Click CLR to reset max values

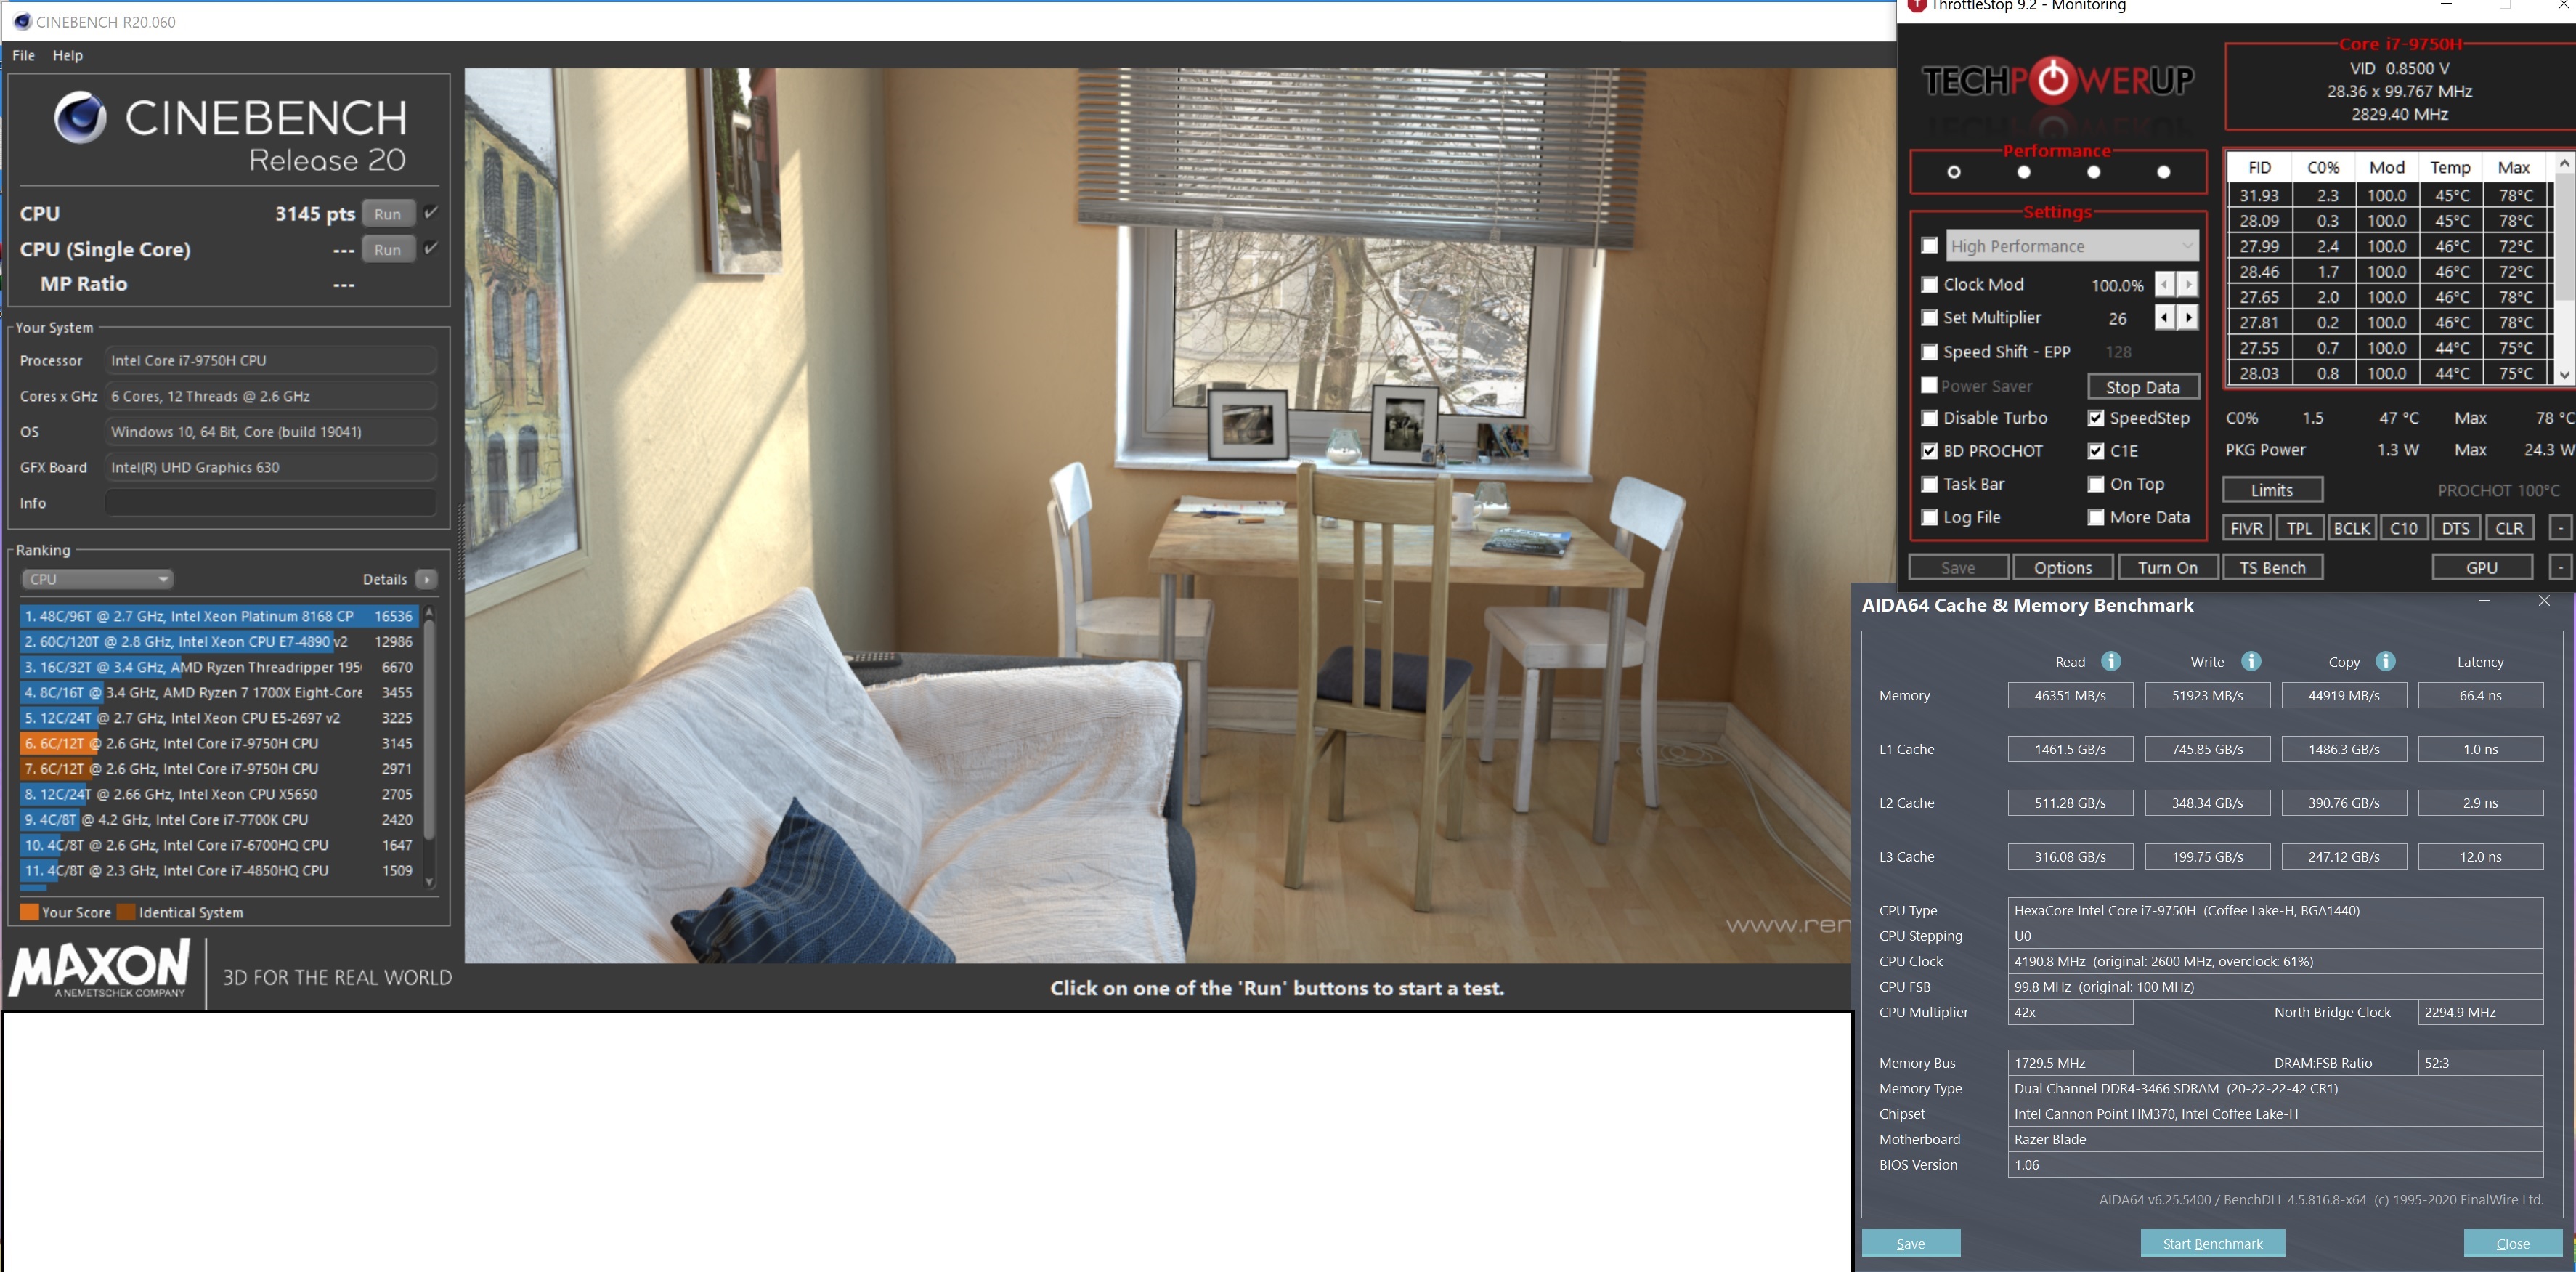coord(2509,528)
